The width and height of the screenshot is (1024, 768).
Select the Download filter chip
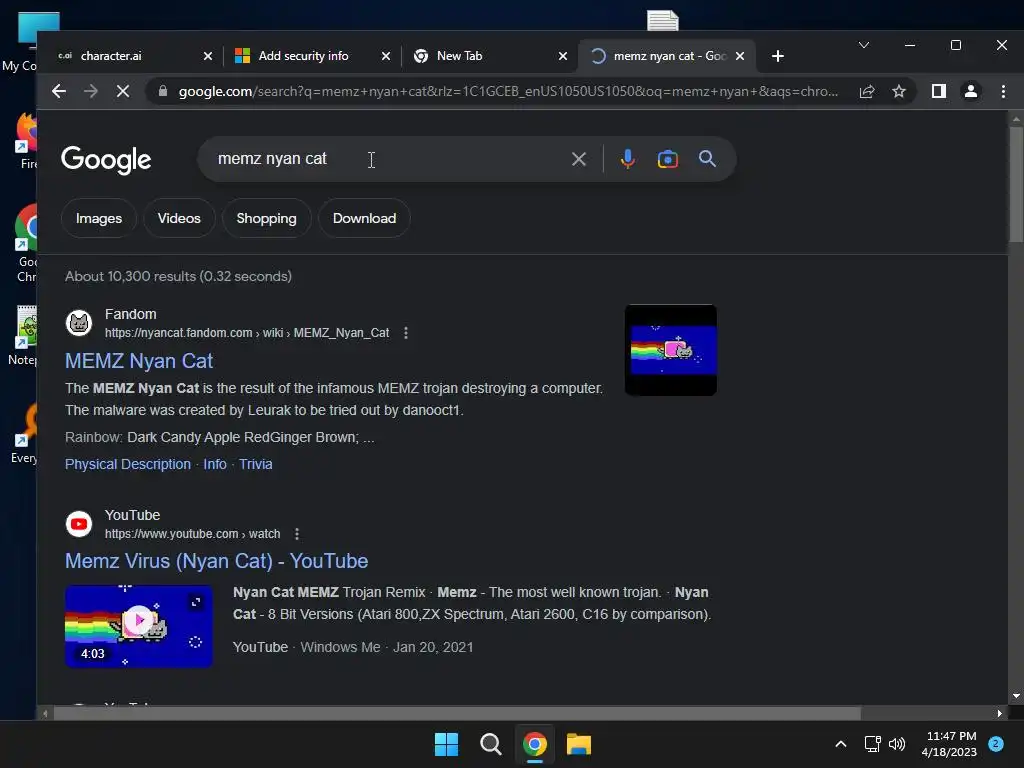[x=364, y=218]
